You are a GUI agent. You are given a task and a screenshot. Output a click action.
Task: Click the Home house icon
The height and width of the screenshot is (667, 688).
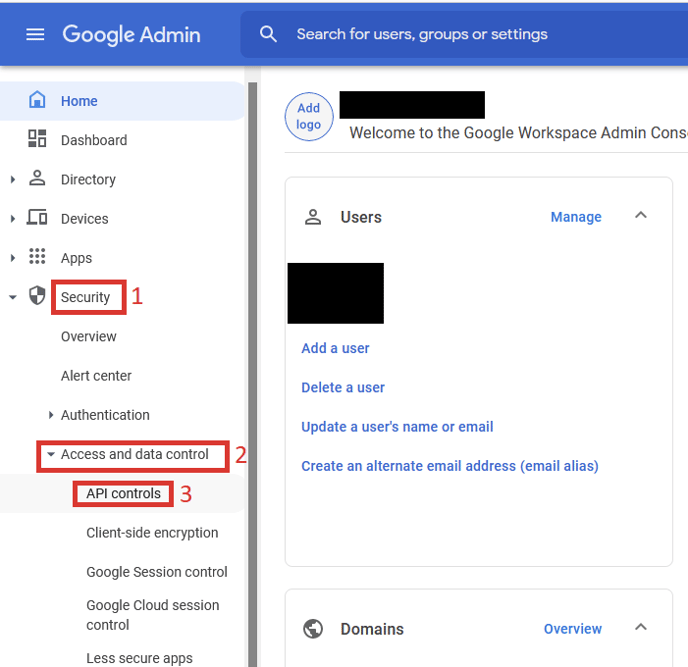[x=37, y=100]
